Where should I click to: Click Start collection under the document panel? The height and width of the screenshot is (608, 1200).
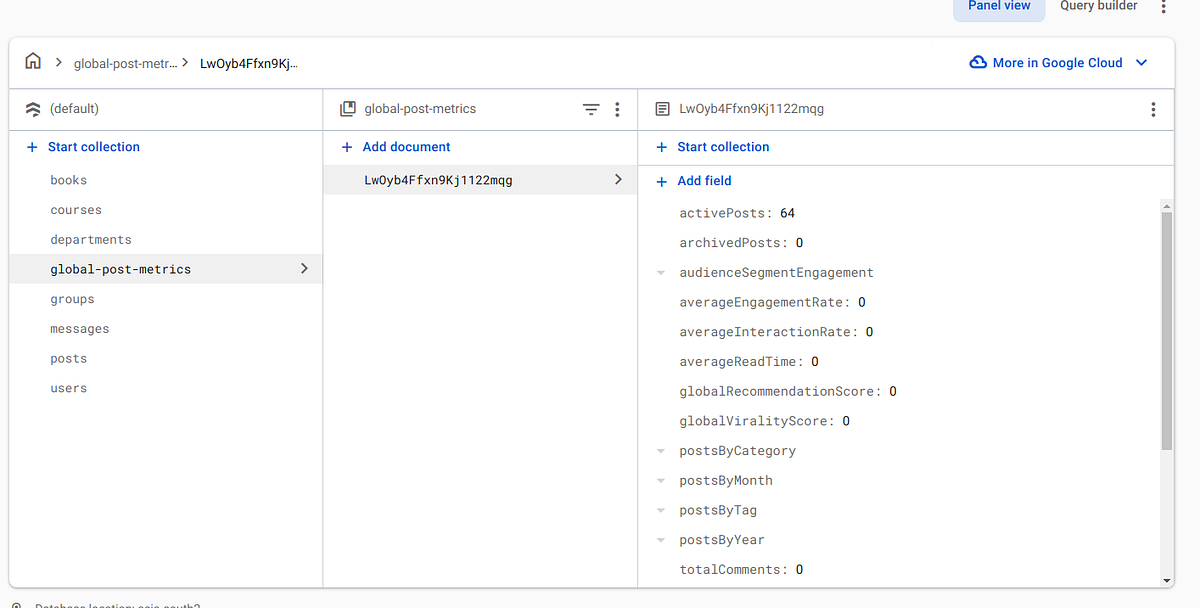722,147
